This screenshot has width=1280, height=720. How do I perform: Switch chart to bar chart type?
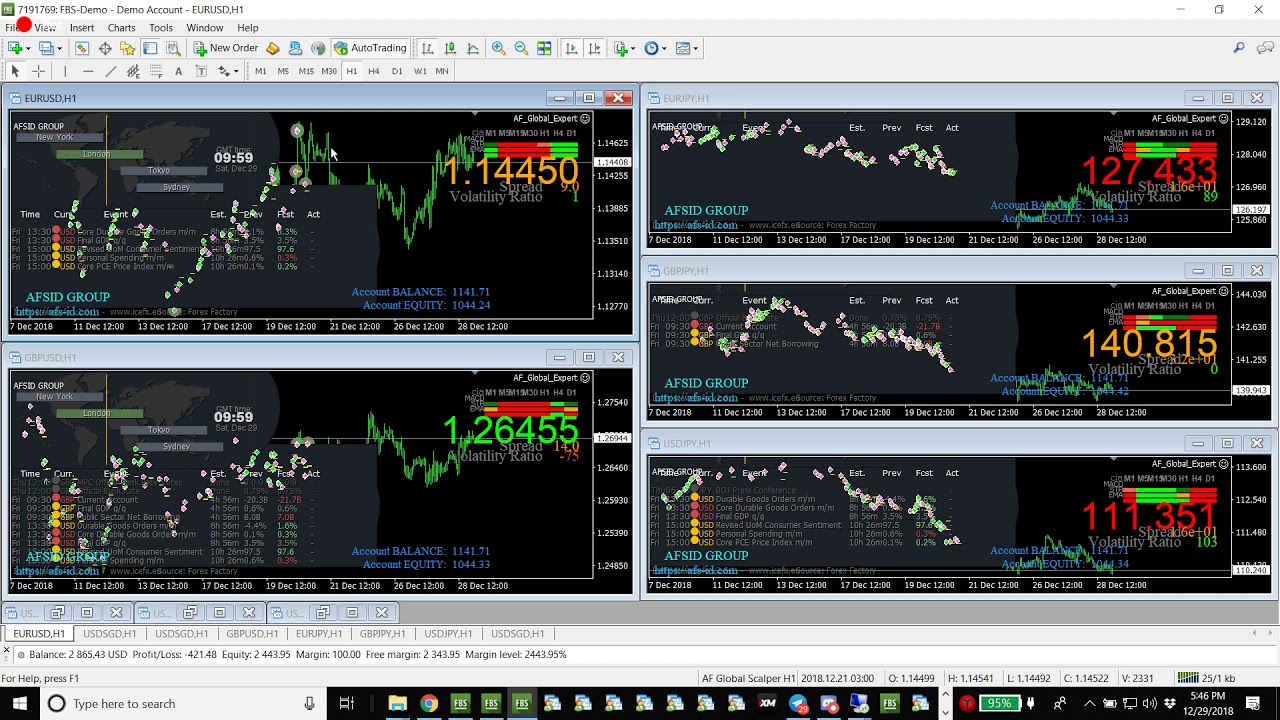pos(427,48)
